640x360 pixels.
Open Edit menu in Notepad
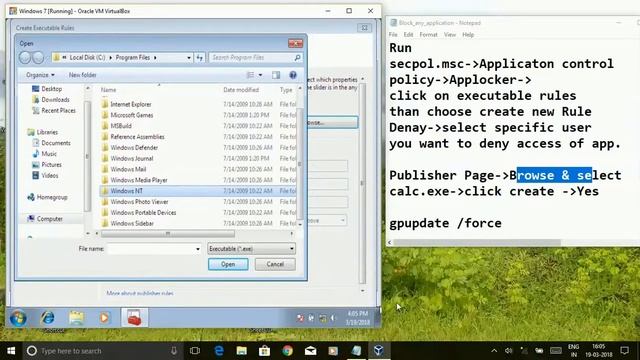(x=408, y=35)
